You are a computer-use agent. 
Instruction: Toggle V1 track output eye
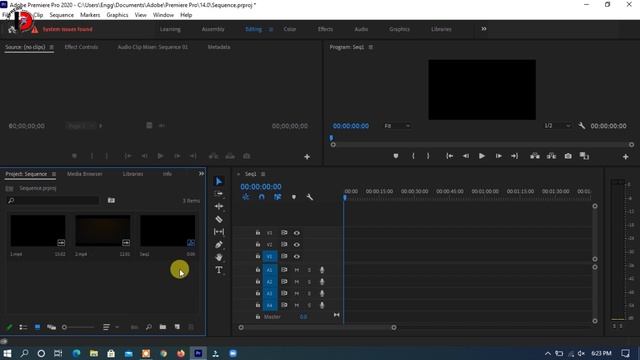pos(297,257)
